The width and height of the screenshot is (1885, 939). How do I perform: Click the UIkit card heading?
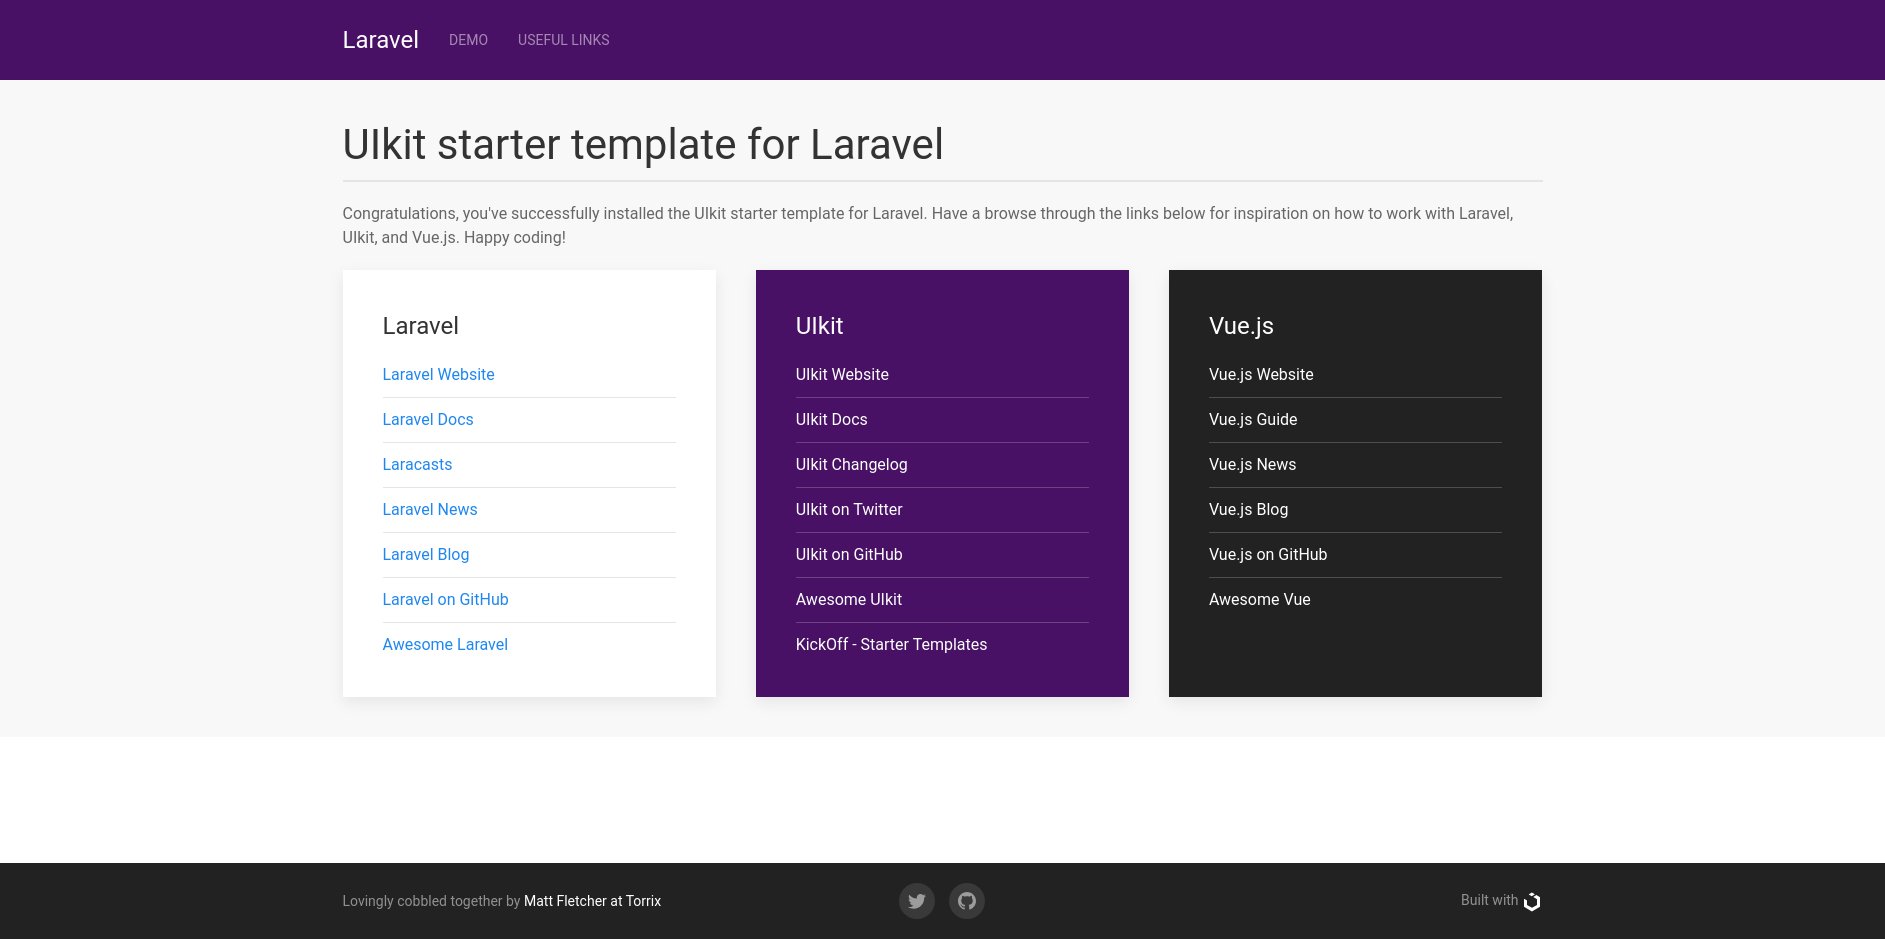coord(819,326)
